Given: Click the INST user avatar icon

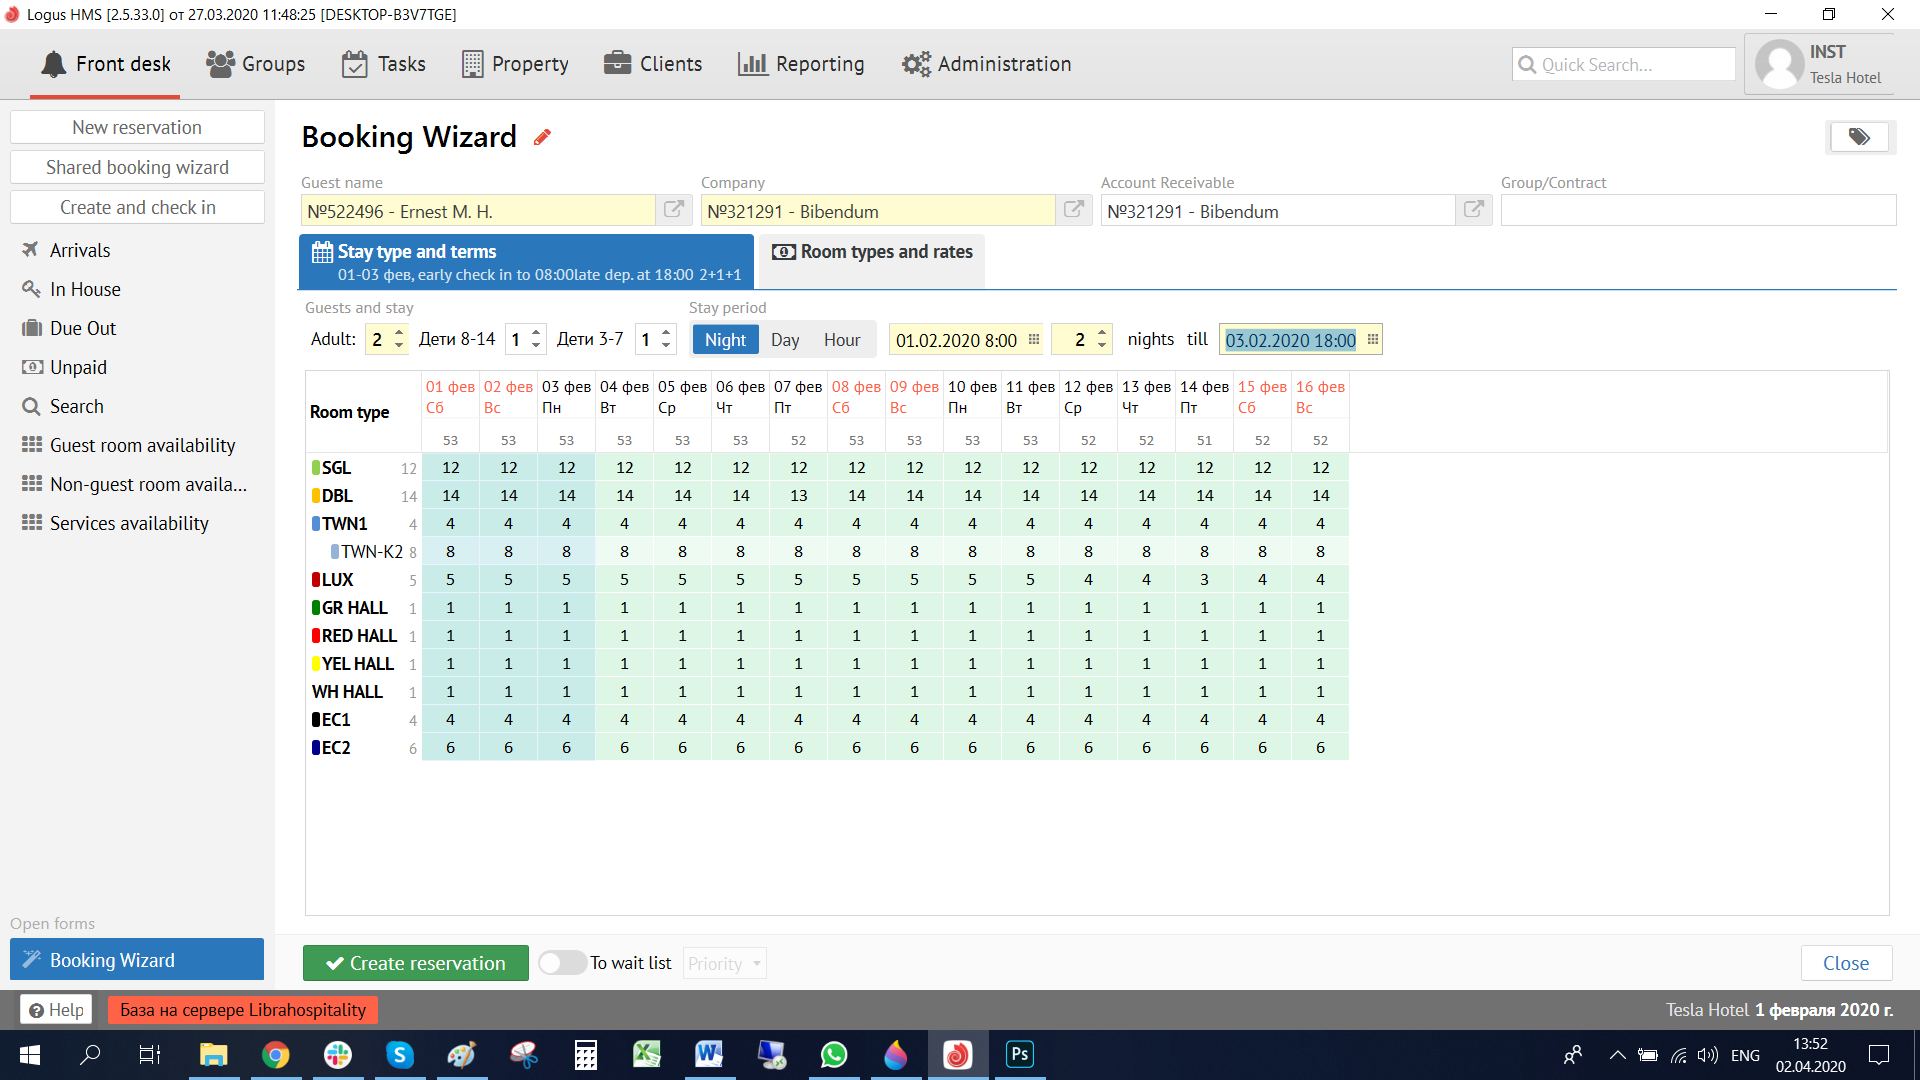Looking at the screenshot, I should point(1780,65).
